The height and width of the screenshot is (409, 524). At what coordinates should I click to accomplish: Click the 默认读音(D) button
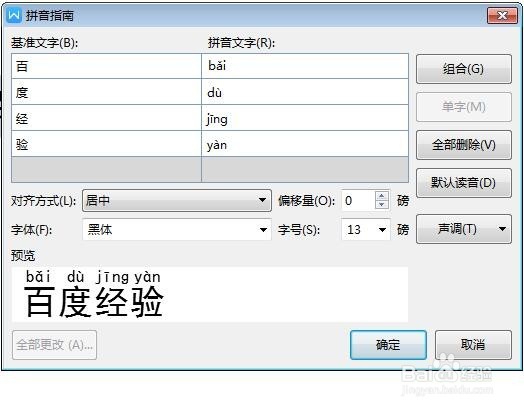point(464,183)
